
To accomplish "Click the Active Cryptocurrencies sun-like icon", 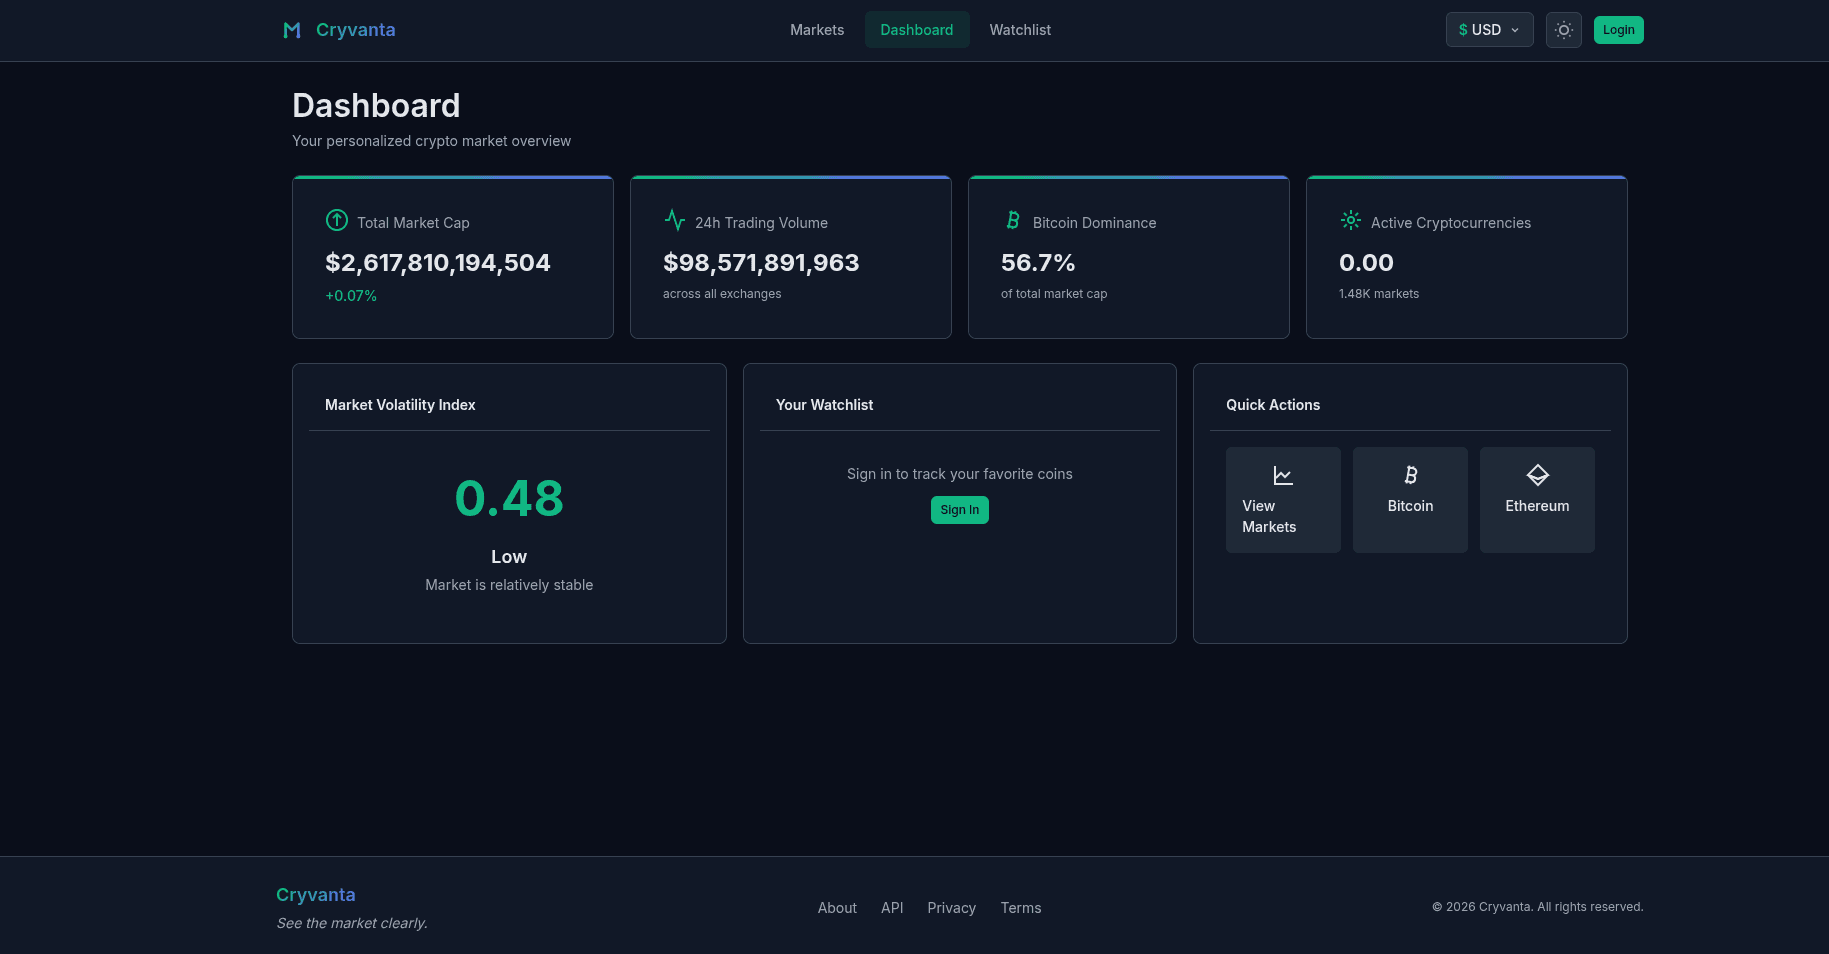I will (1351, 220).
